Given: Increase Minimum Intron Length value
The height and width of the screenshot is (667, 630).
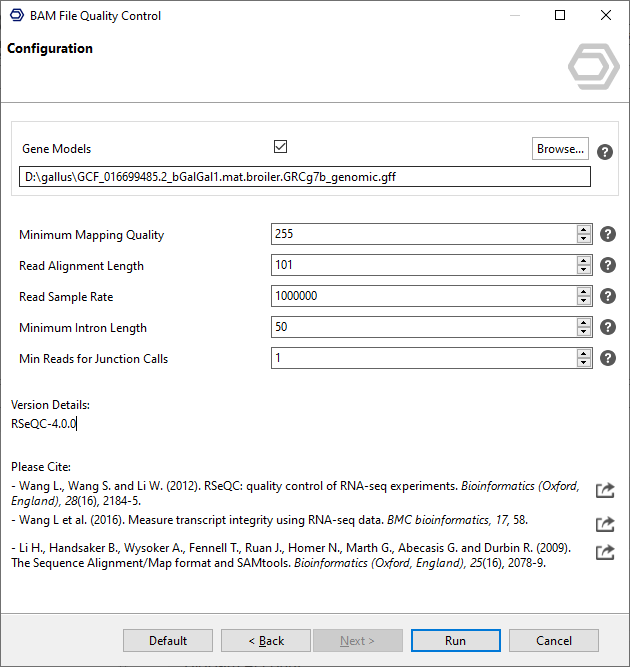Looking at the screenshot, I should click(584, 322).
